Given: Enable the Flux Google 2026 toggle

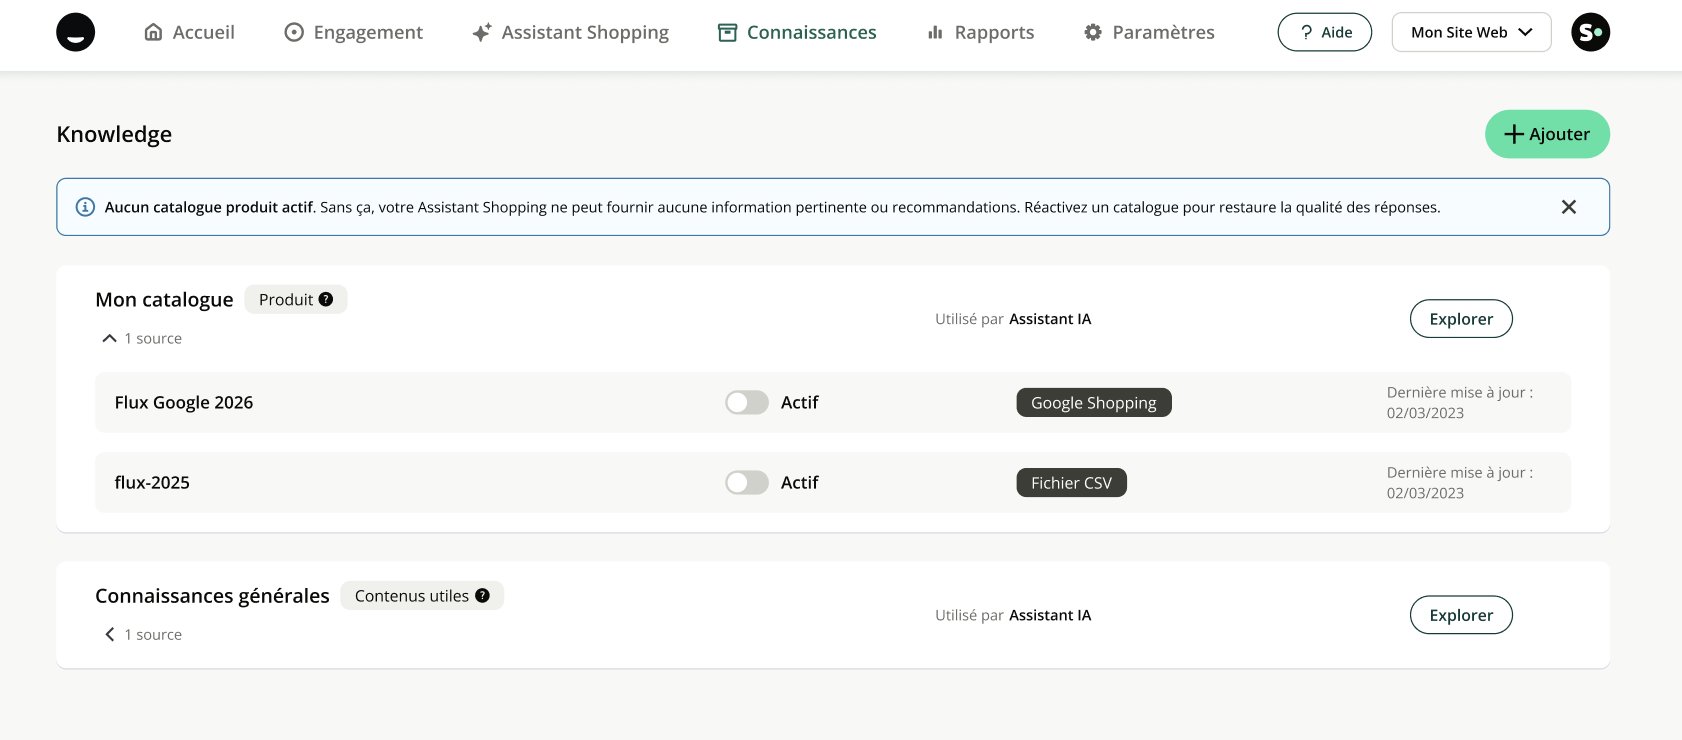Looking at the screenshot, I should tap(747, 402).
